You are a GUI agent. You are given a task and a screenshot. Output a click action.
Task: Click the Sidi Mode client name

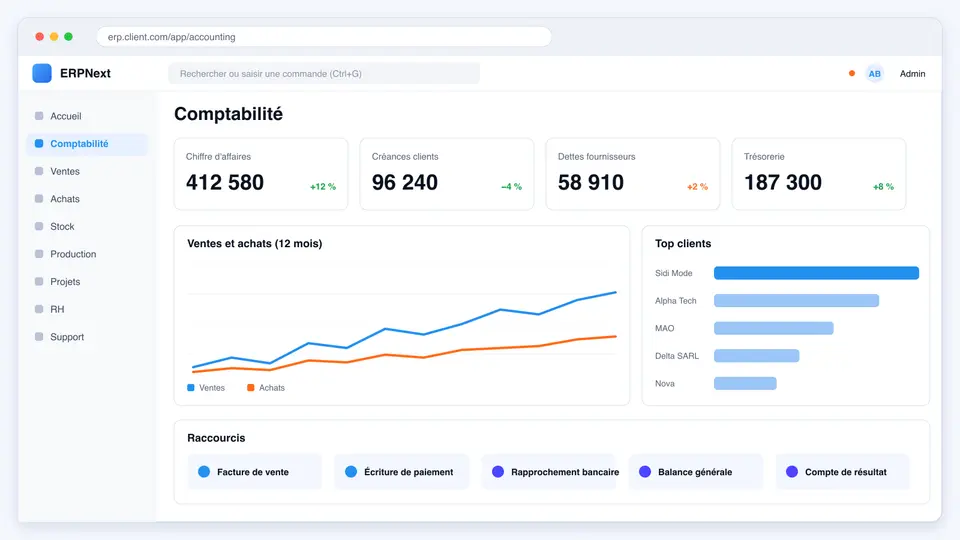point(673,273)
